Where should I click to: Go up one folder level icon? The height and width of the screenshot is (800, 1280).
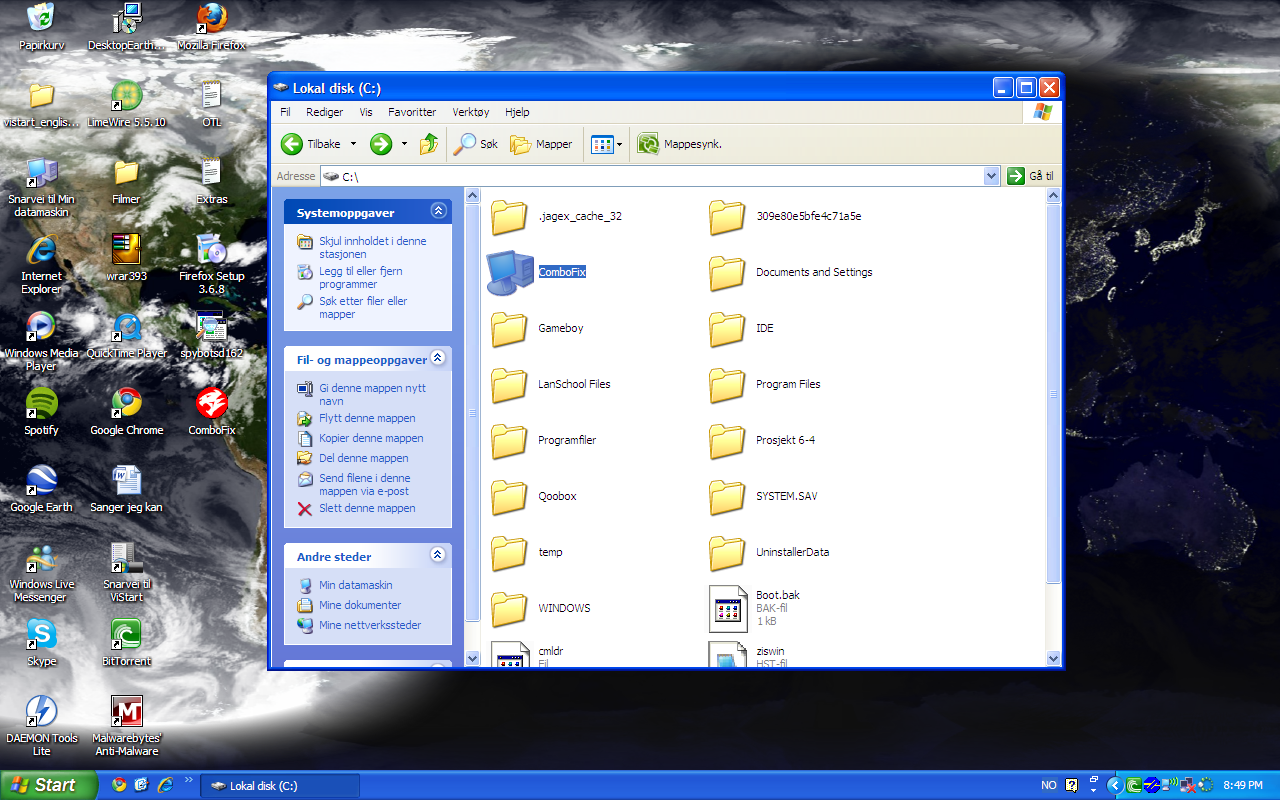click(x=429, y=144)
